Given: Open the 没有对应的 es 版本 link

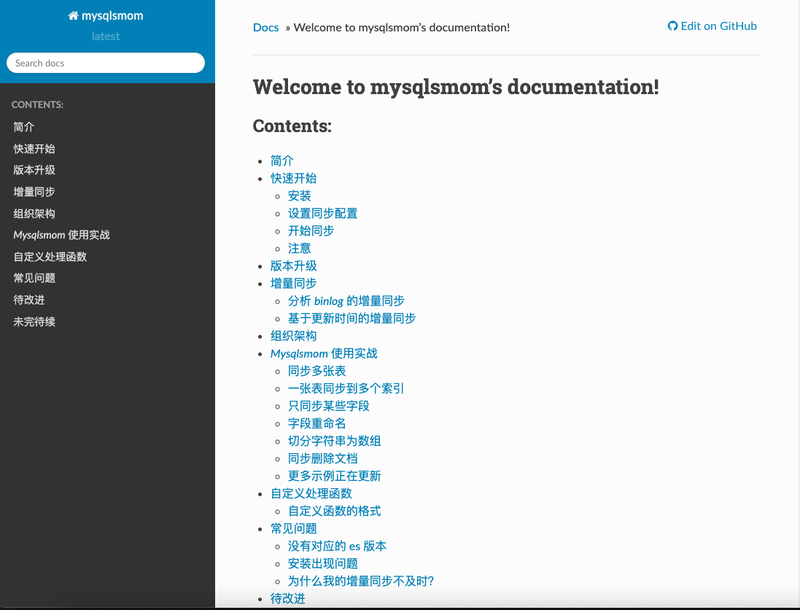Looking at the screenshot, I should click(x=337, y=546).
